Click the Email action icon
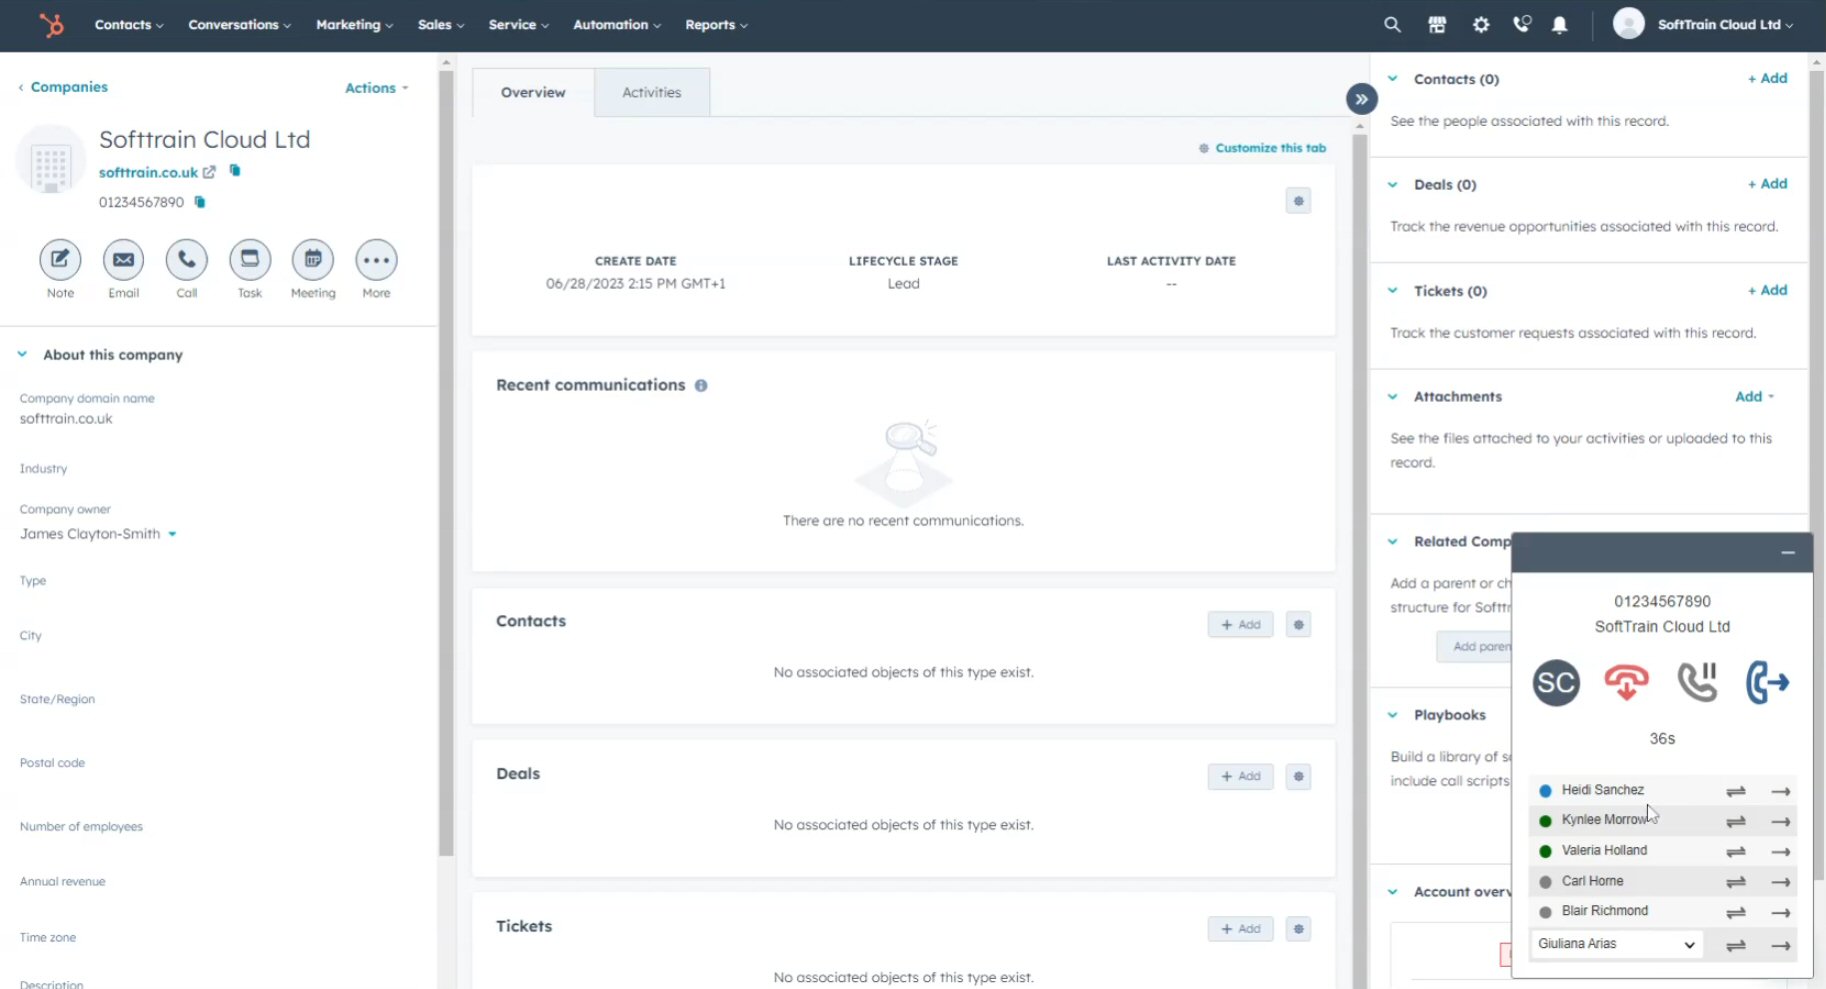1826x989 pixels. coord(123,260)
